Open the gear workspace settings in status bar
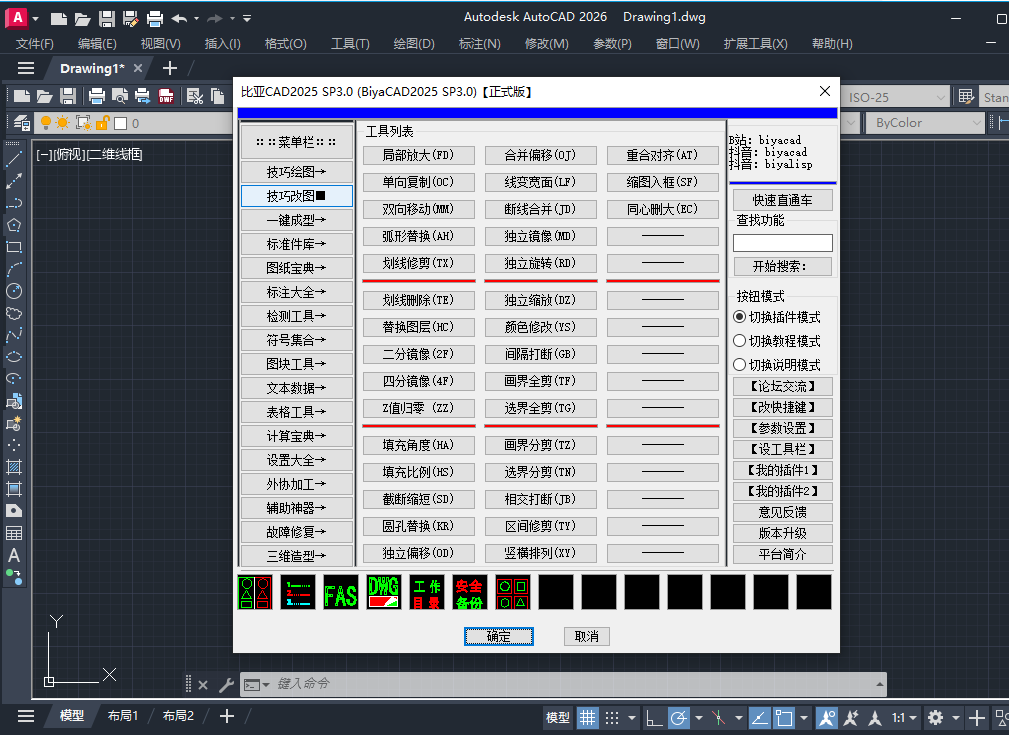 (935, 717)
